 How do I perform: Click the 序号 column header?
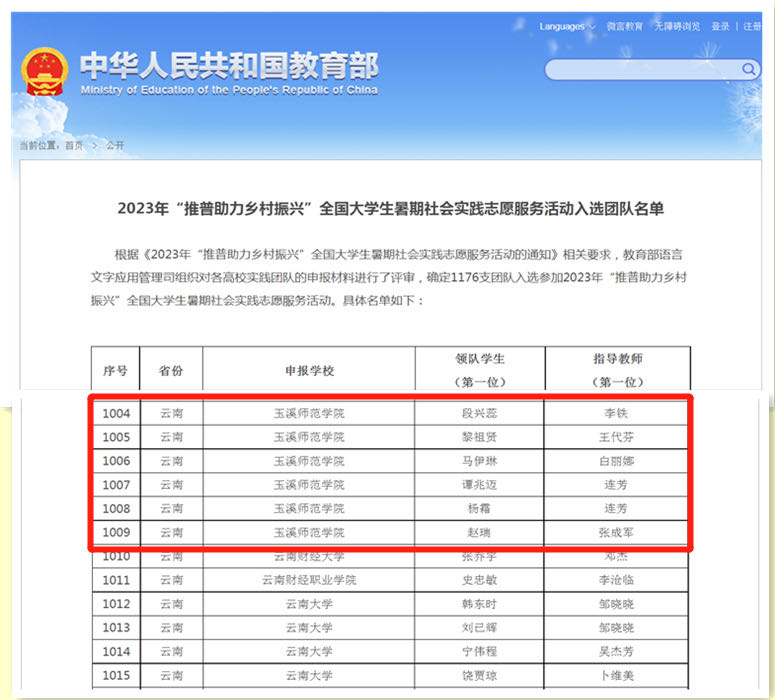point(115,370)
